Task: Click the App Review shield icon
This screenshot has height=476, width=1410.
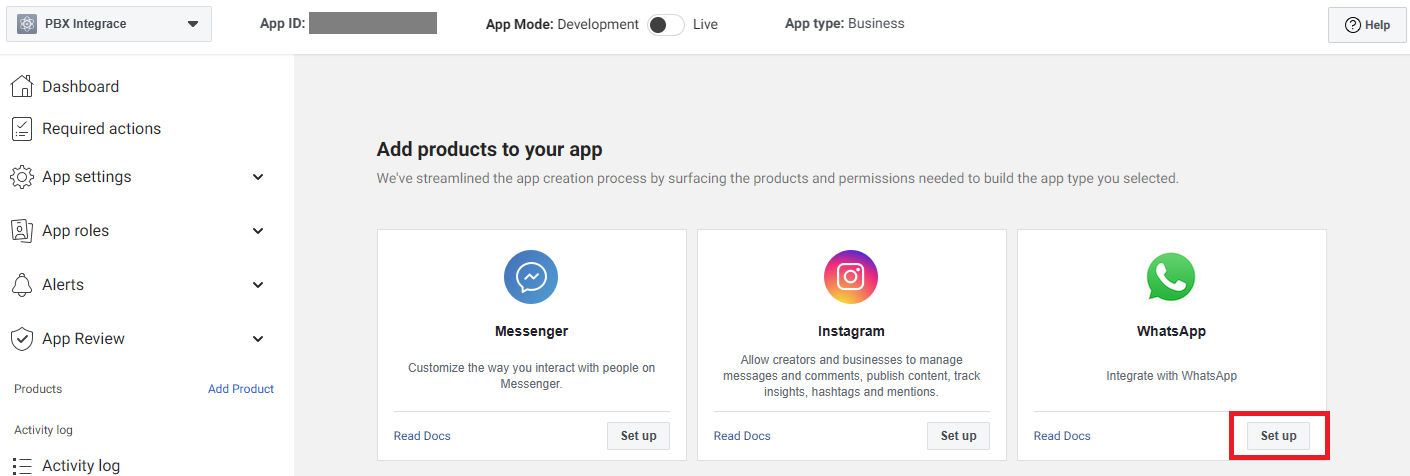Action: pos(22,339)
